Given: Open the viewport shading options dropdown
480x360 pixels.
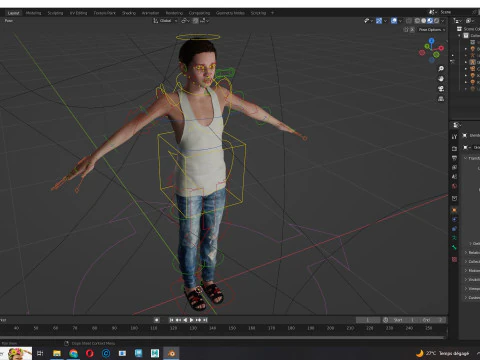Looking at the screenshot, I should click(x=443, y=21).
